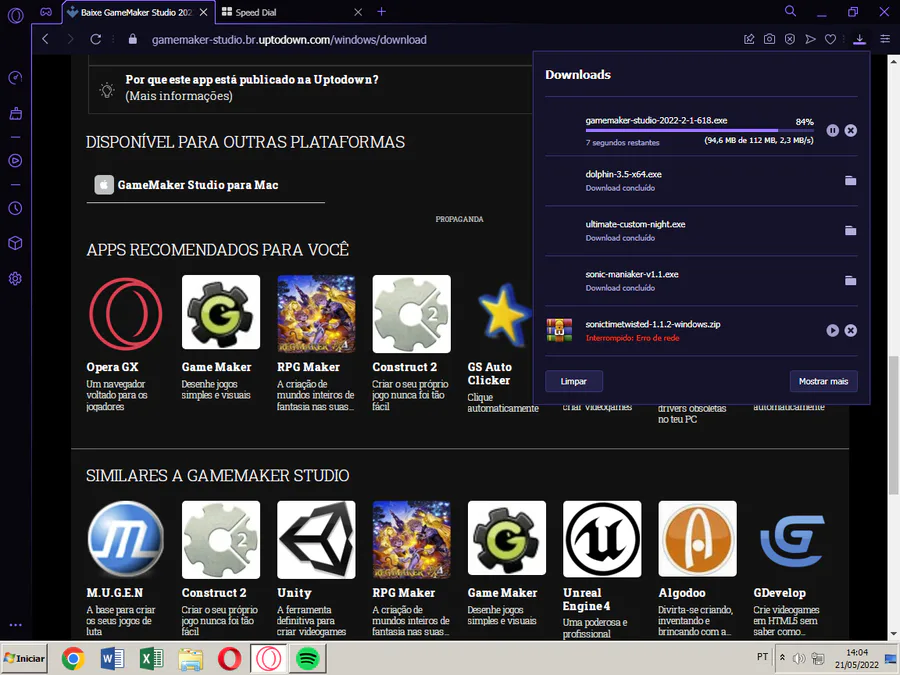Open Extensions cube sidebar icon

15,243
